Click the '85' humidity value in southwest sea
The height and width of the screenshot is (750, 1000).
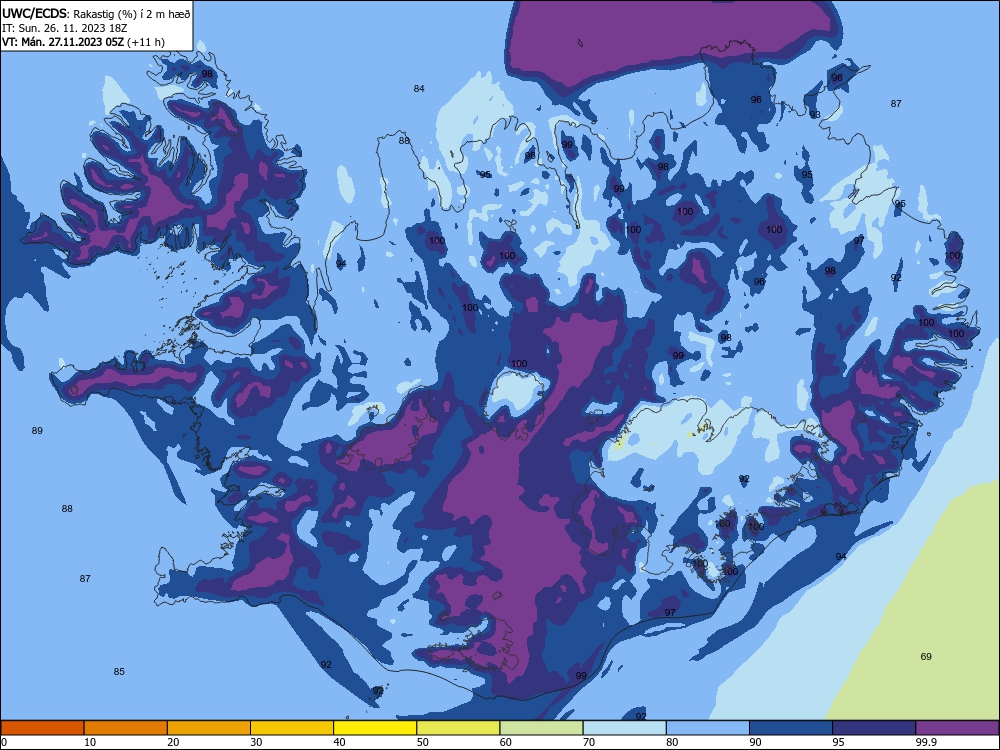click(x=119, y=672)
